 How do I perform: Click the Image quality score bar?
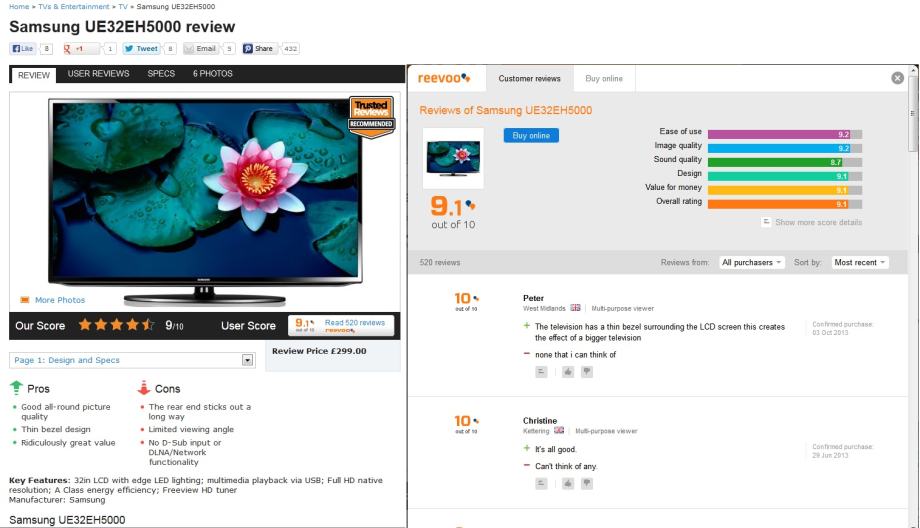[784, 148]
